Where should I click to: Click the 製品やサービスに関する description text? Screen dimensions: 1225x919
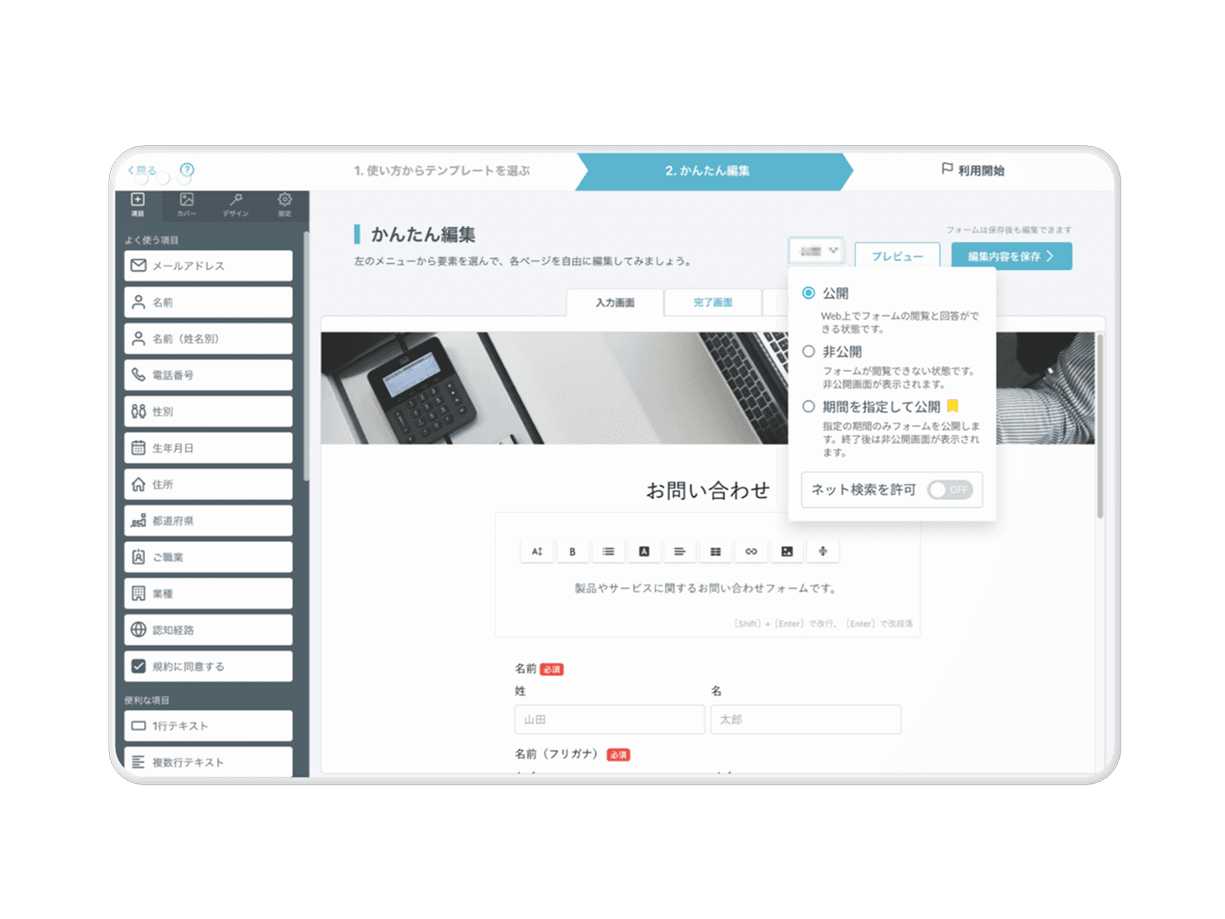pyautogui.click(x=705, y=588)
